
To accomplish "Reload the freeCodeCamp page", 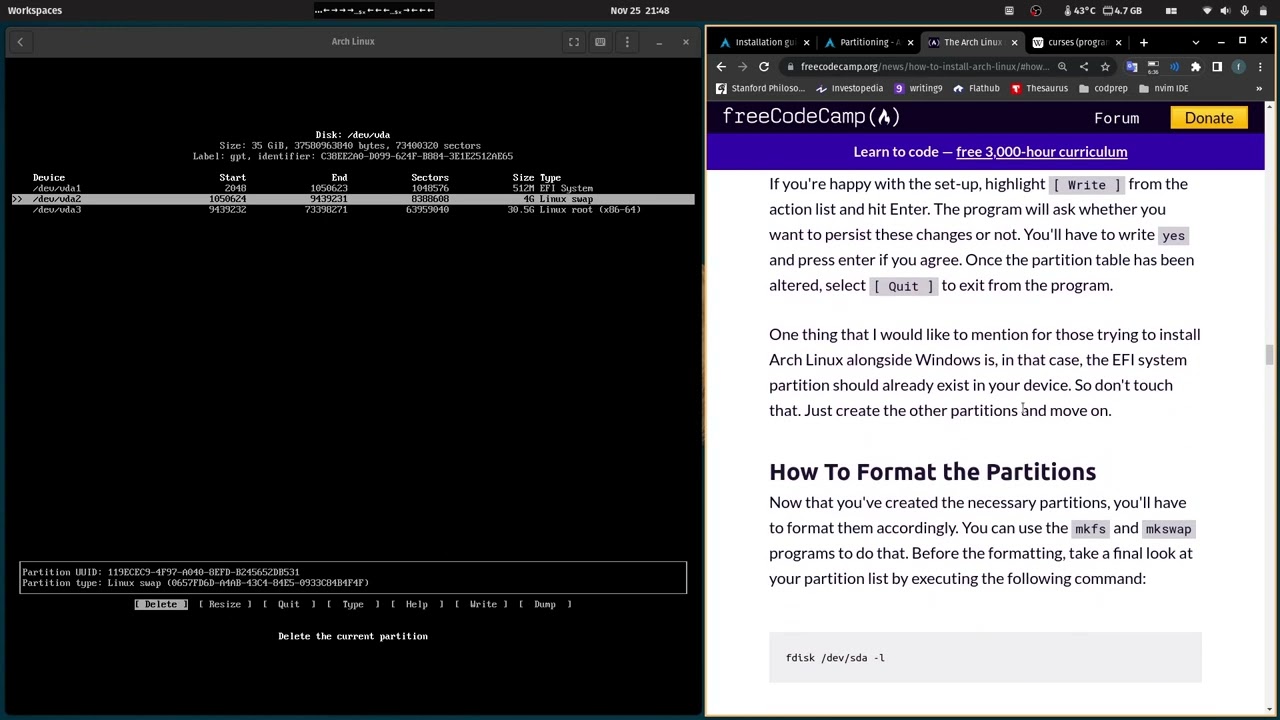I will point(764,67).
